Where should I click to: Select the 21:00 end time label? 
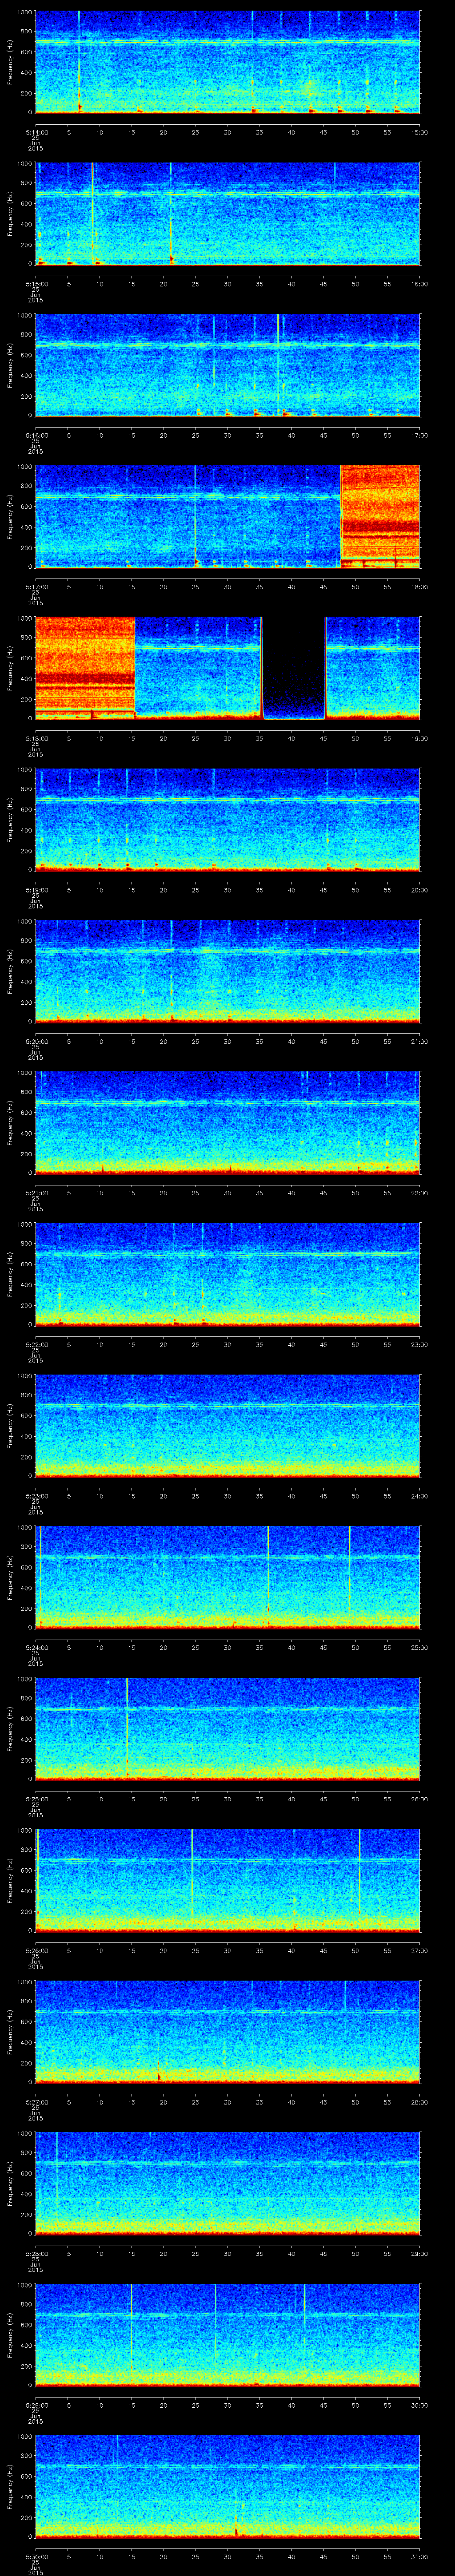419,1041
